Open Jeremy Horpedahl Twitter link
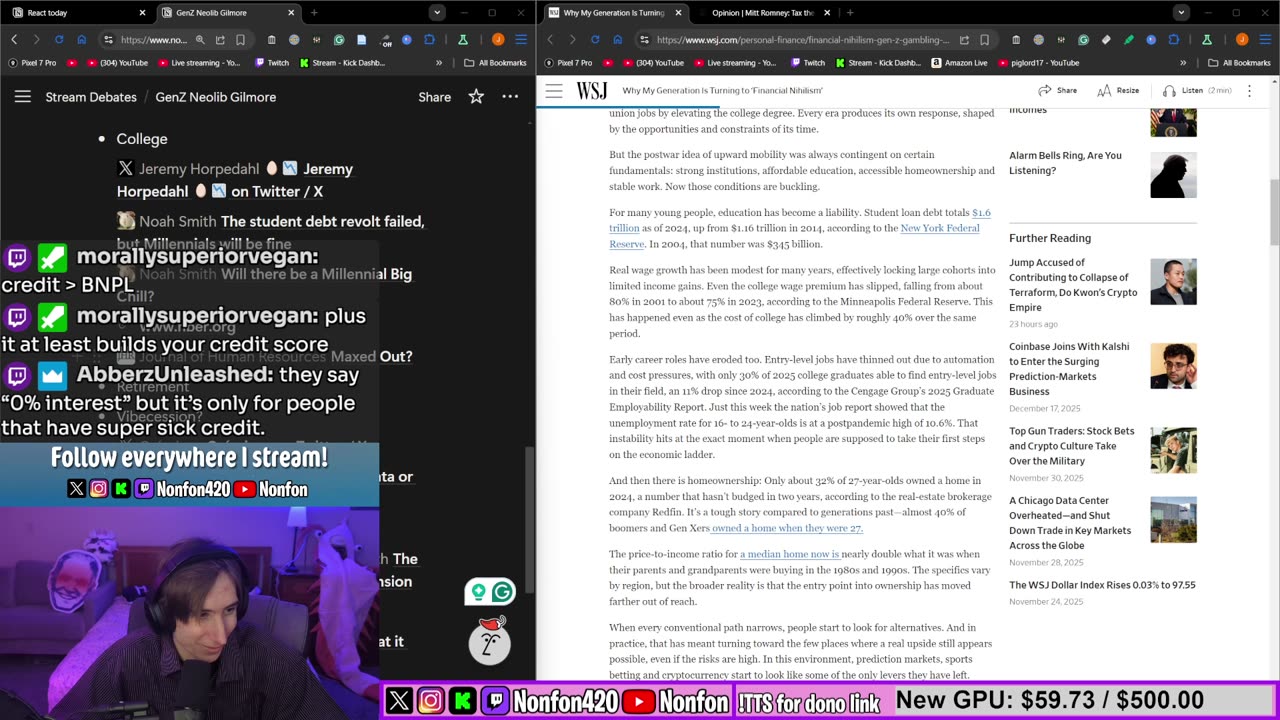The height and width of the screenshot is (720, 1280). [x=235, y=180]
